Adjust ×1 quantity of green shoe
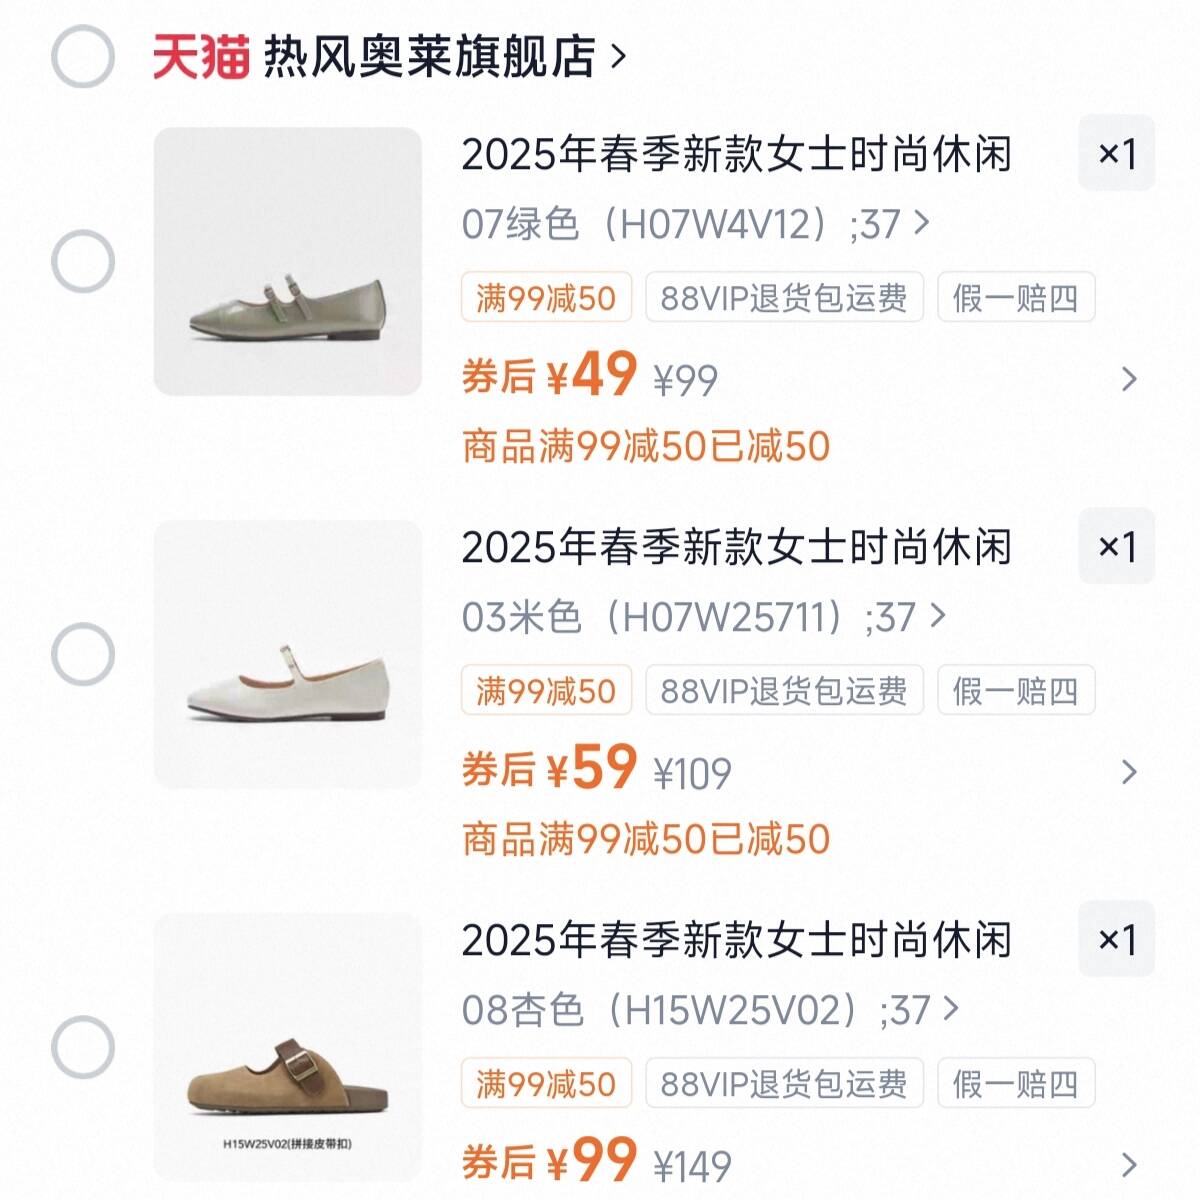Image resolution: width=1200 pixels, height=1200 pixels. 1116,154
